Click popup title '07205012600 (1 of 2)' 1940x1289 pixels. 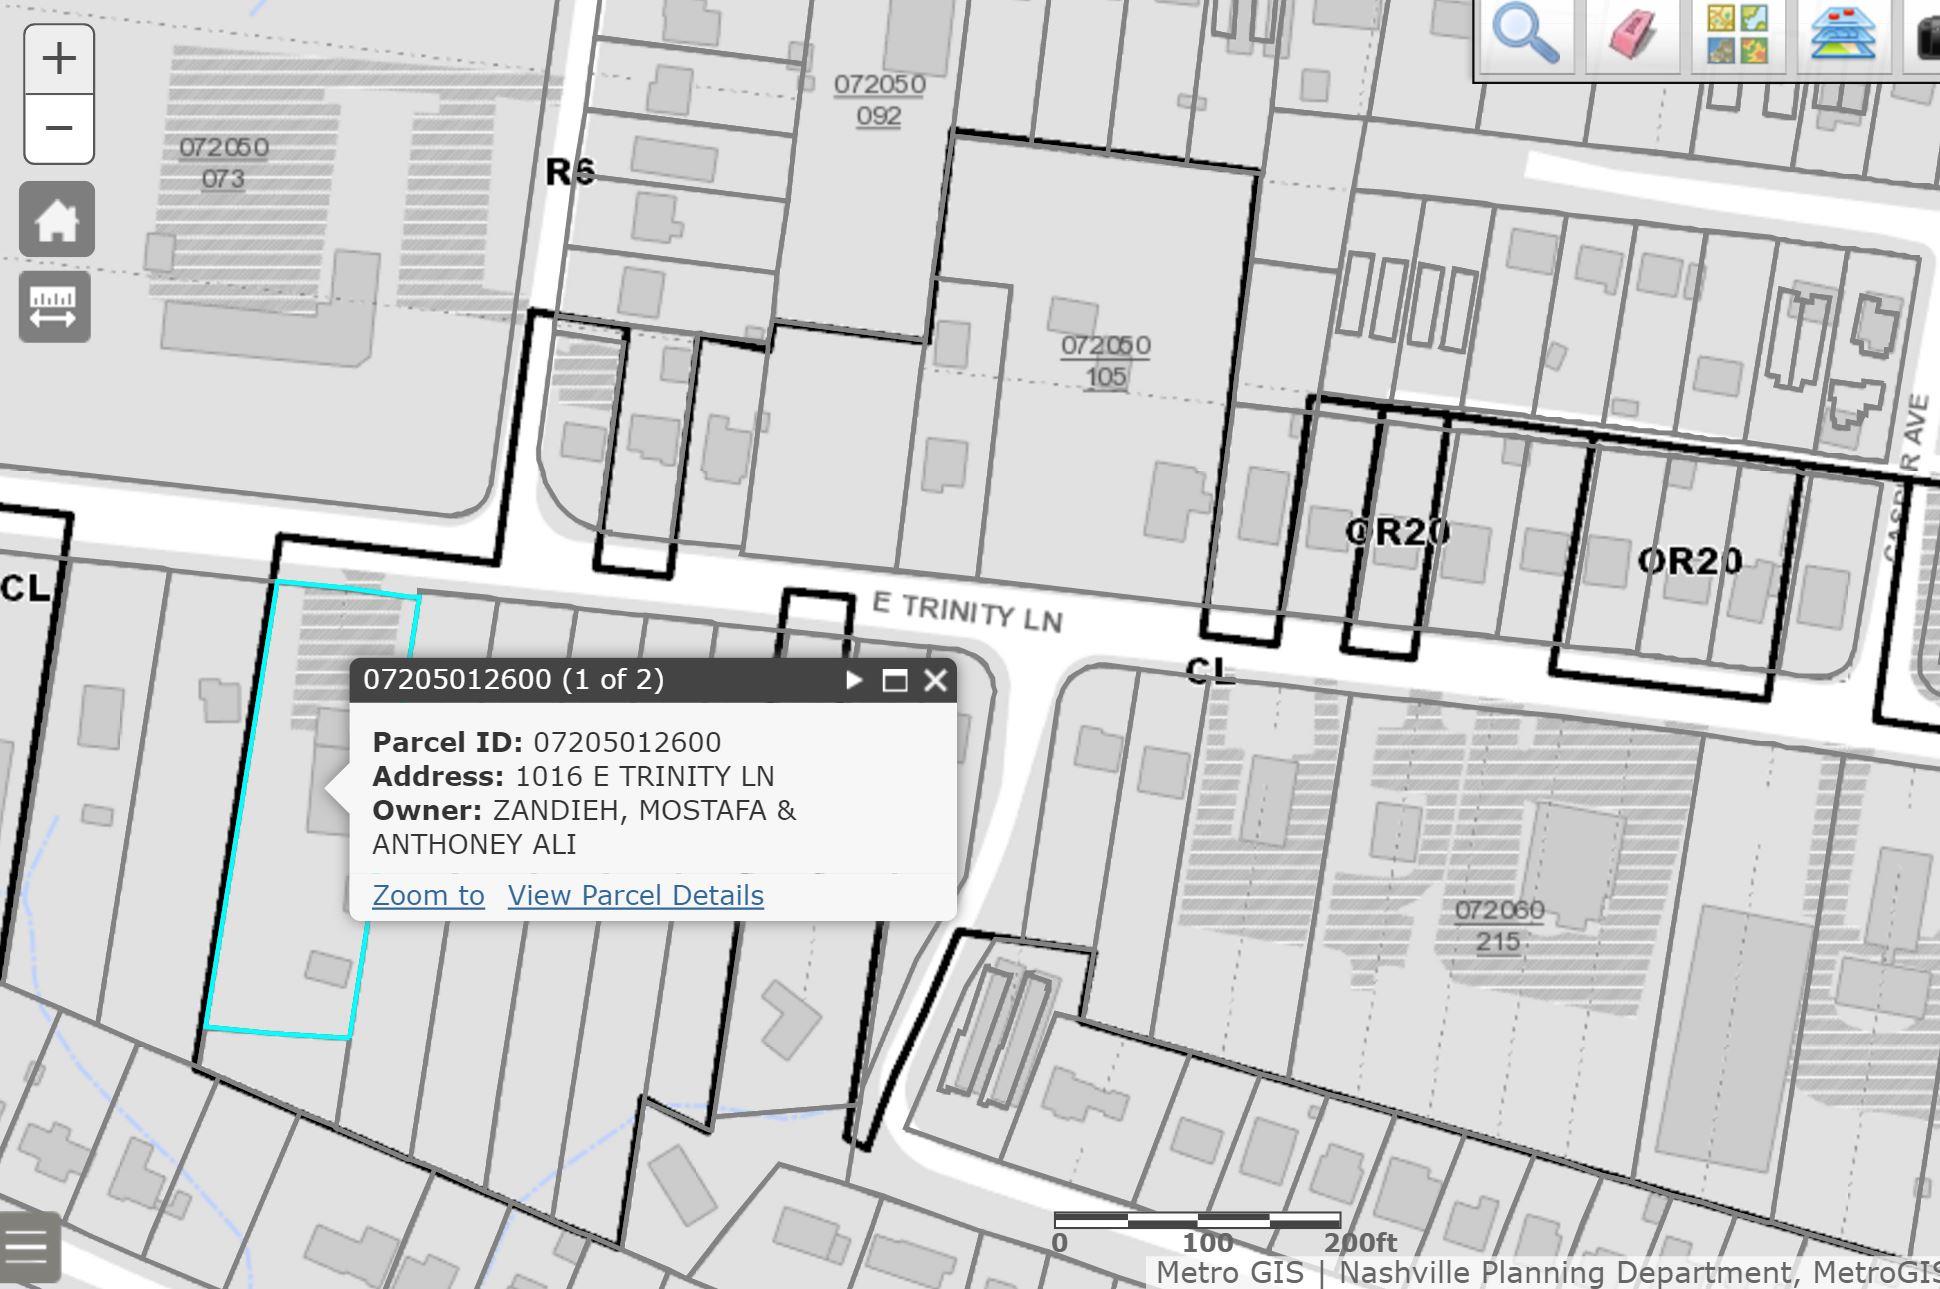(x=513, y=679)
